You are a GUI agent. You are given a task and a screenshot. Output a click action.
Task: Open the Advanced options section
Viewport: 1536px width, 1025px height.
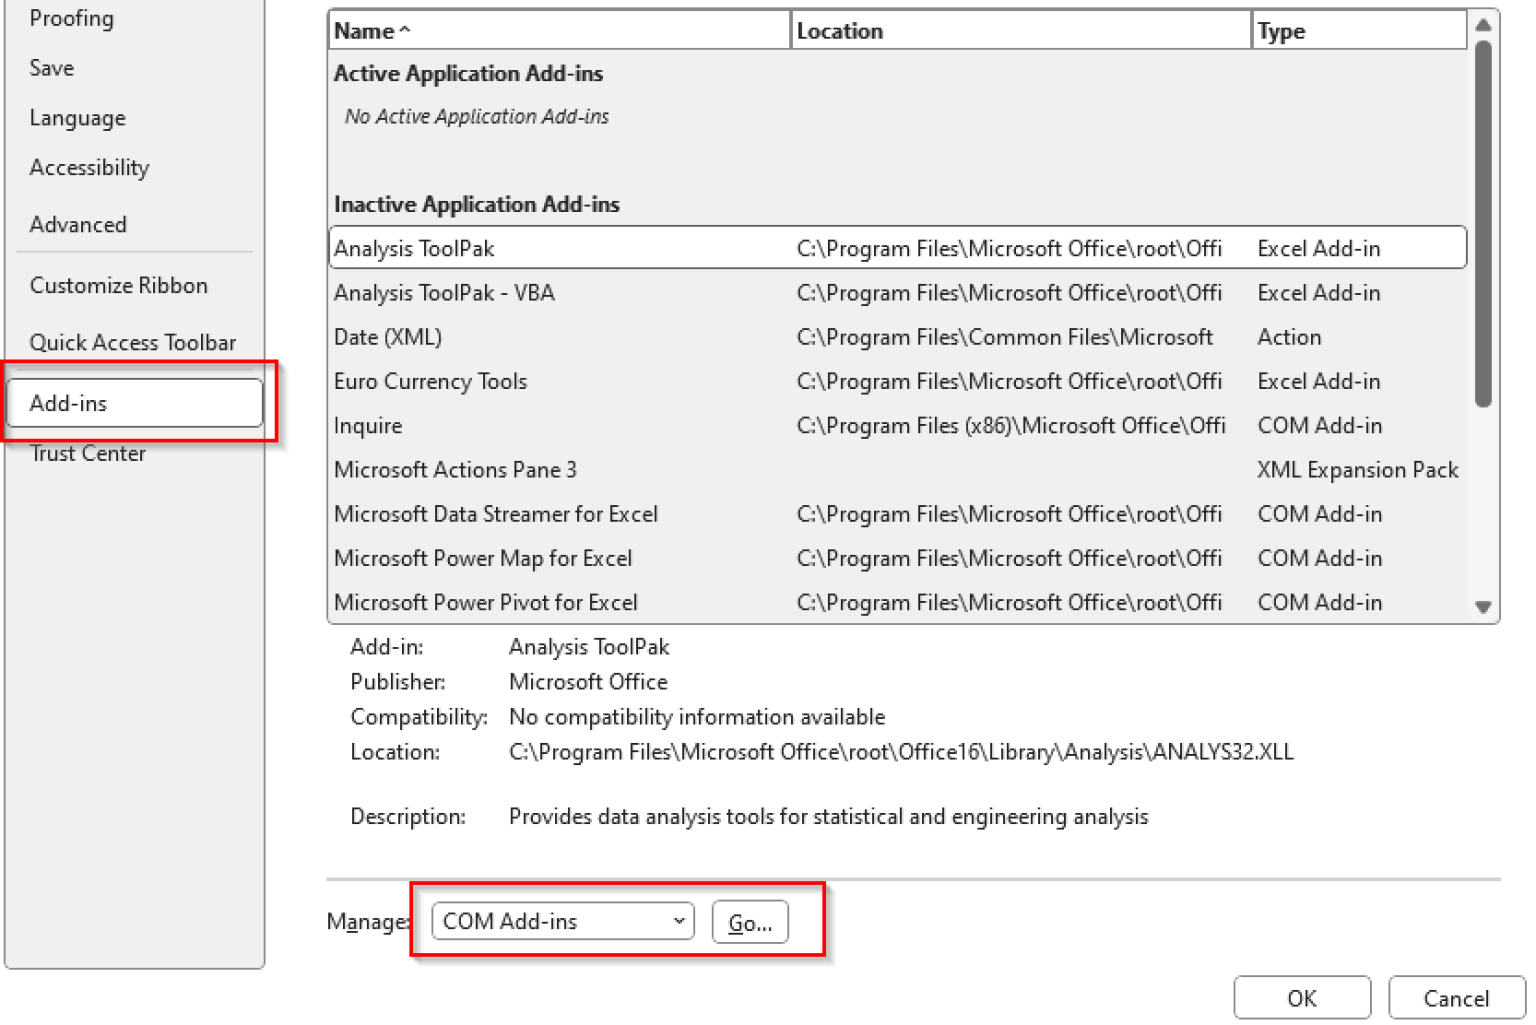78,224
